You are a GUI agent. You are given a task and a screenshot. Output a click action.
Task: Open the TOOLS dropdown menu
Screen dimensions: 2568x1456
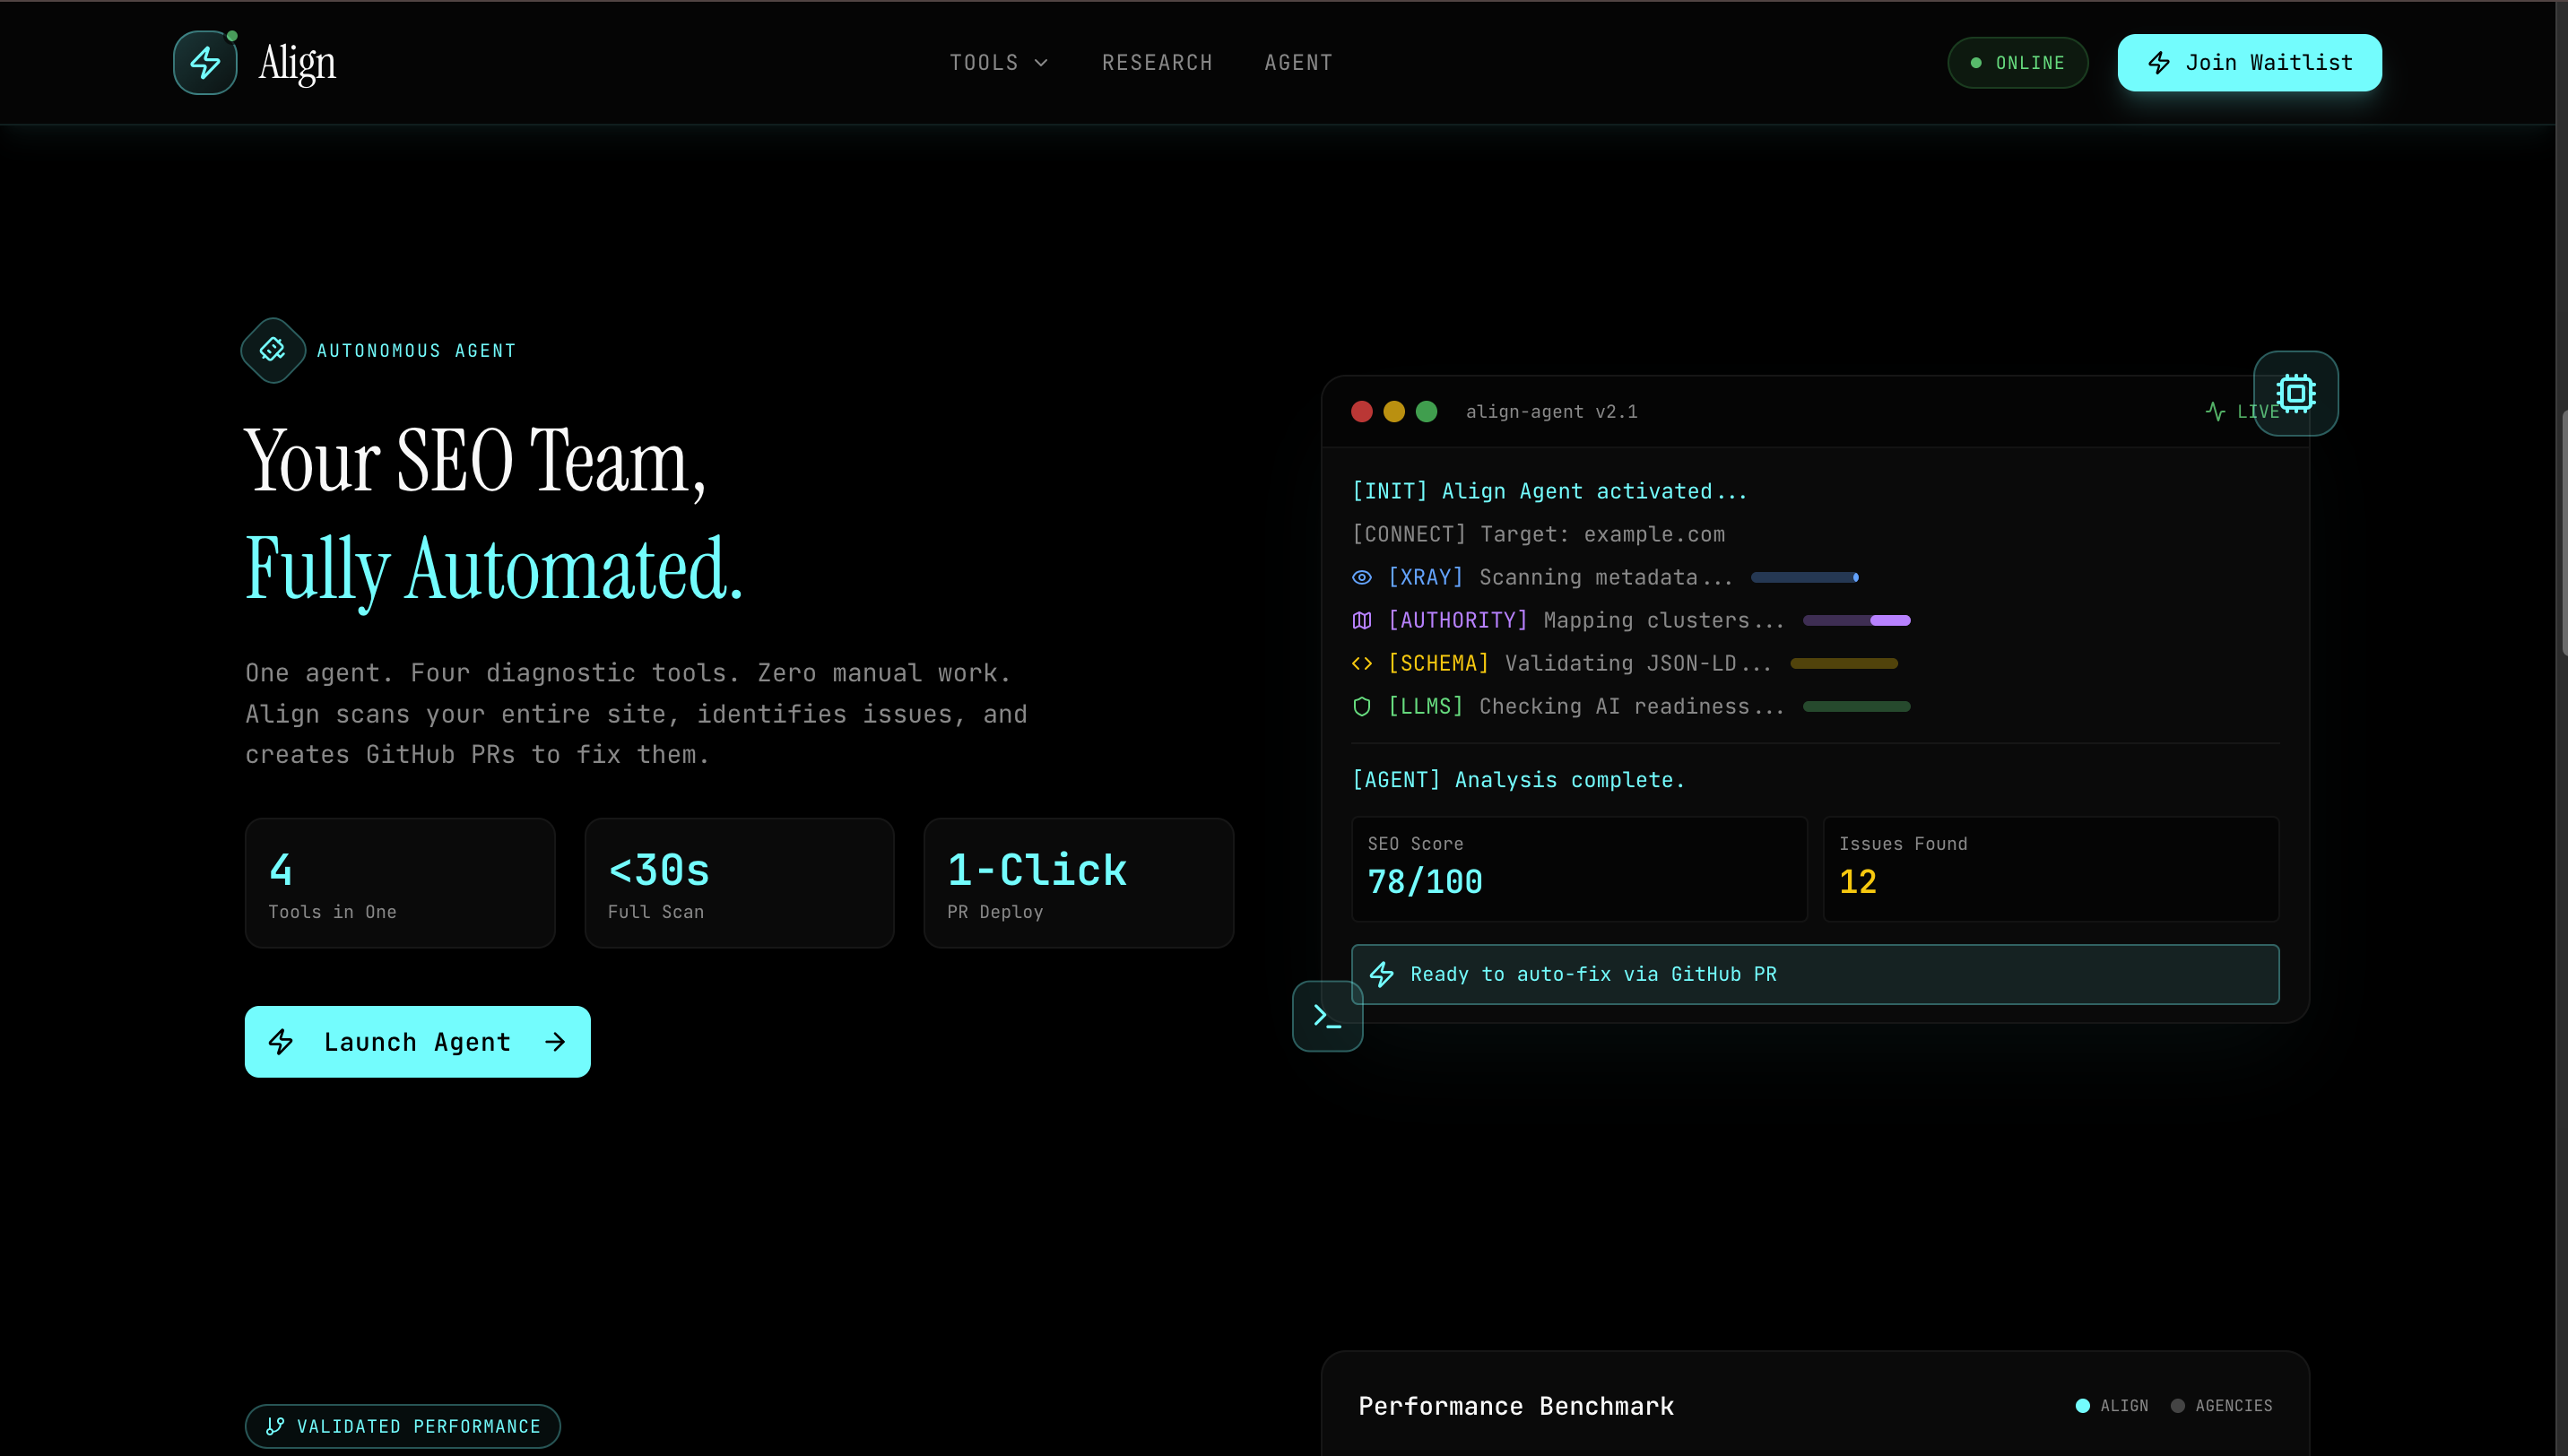point(999,62)
